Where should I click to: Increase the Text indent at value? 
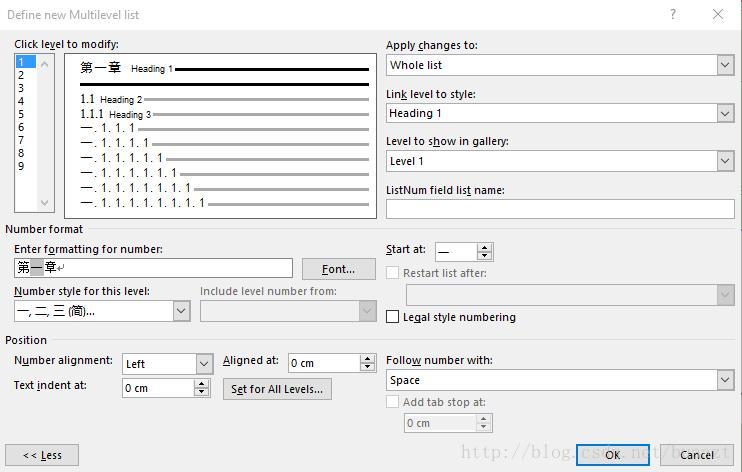201,383
